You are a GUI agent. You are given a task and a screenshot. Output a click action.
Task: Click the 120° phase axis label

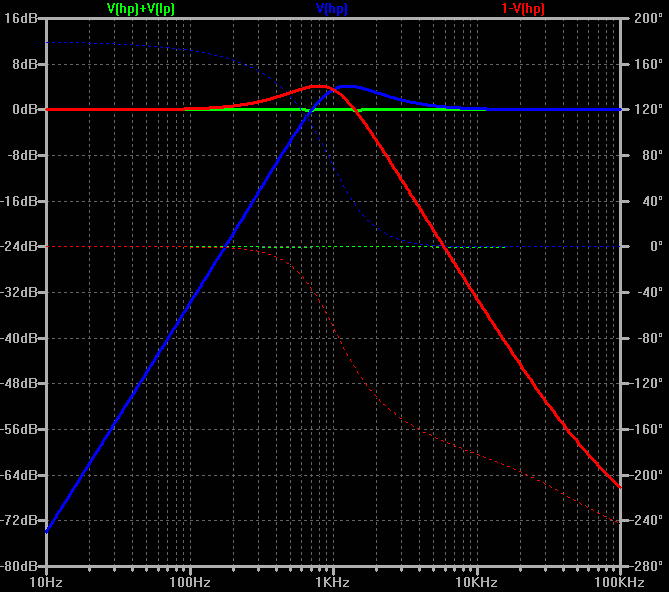649,110
